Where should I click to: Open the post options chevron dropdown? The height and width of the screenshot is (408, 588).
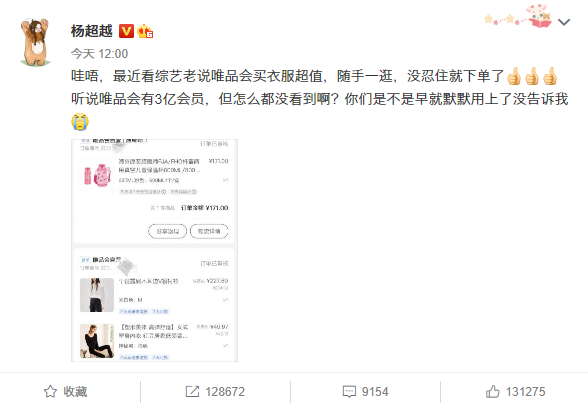[564, 22]
